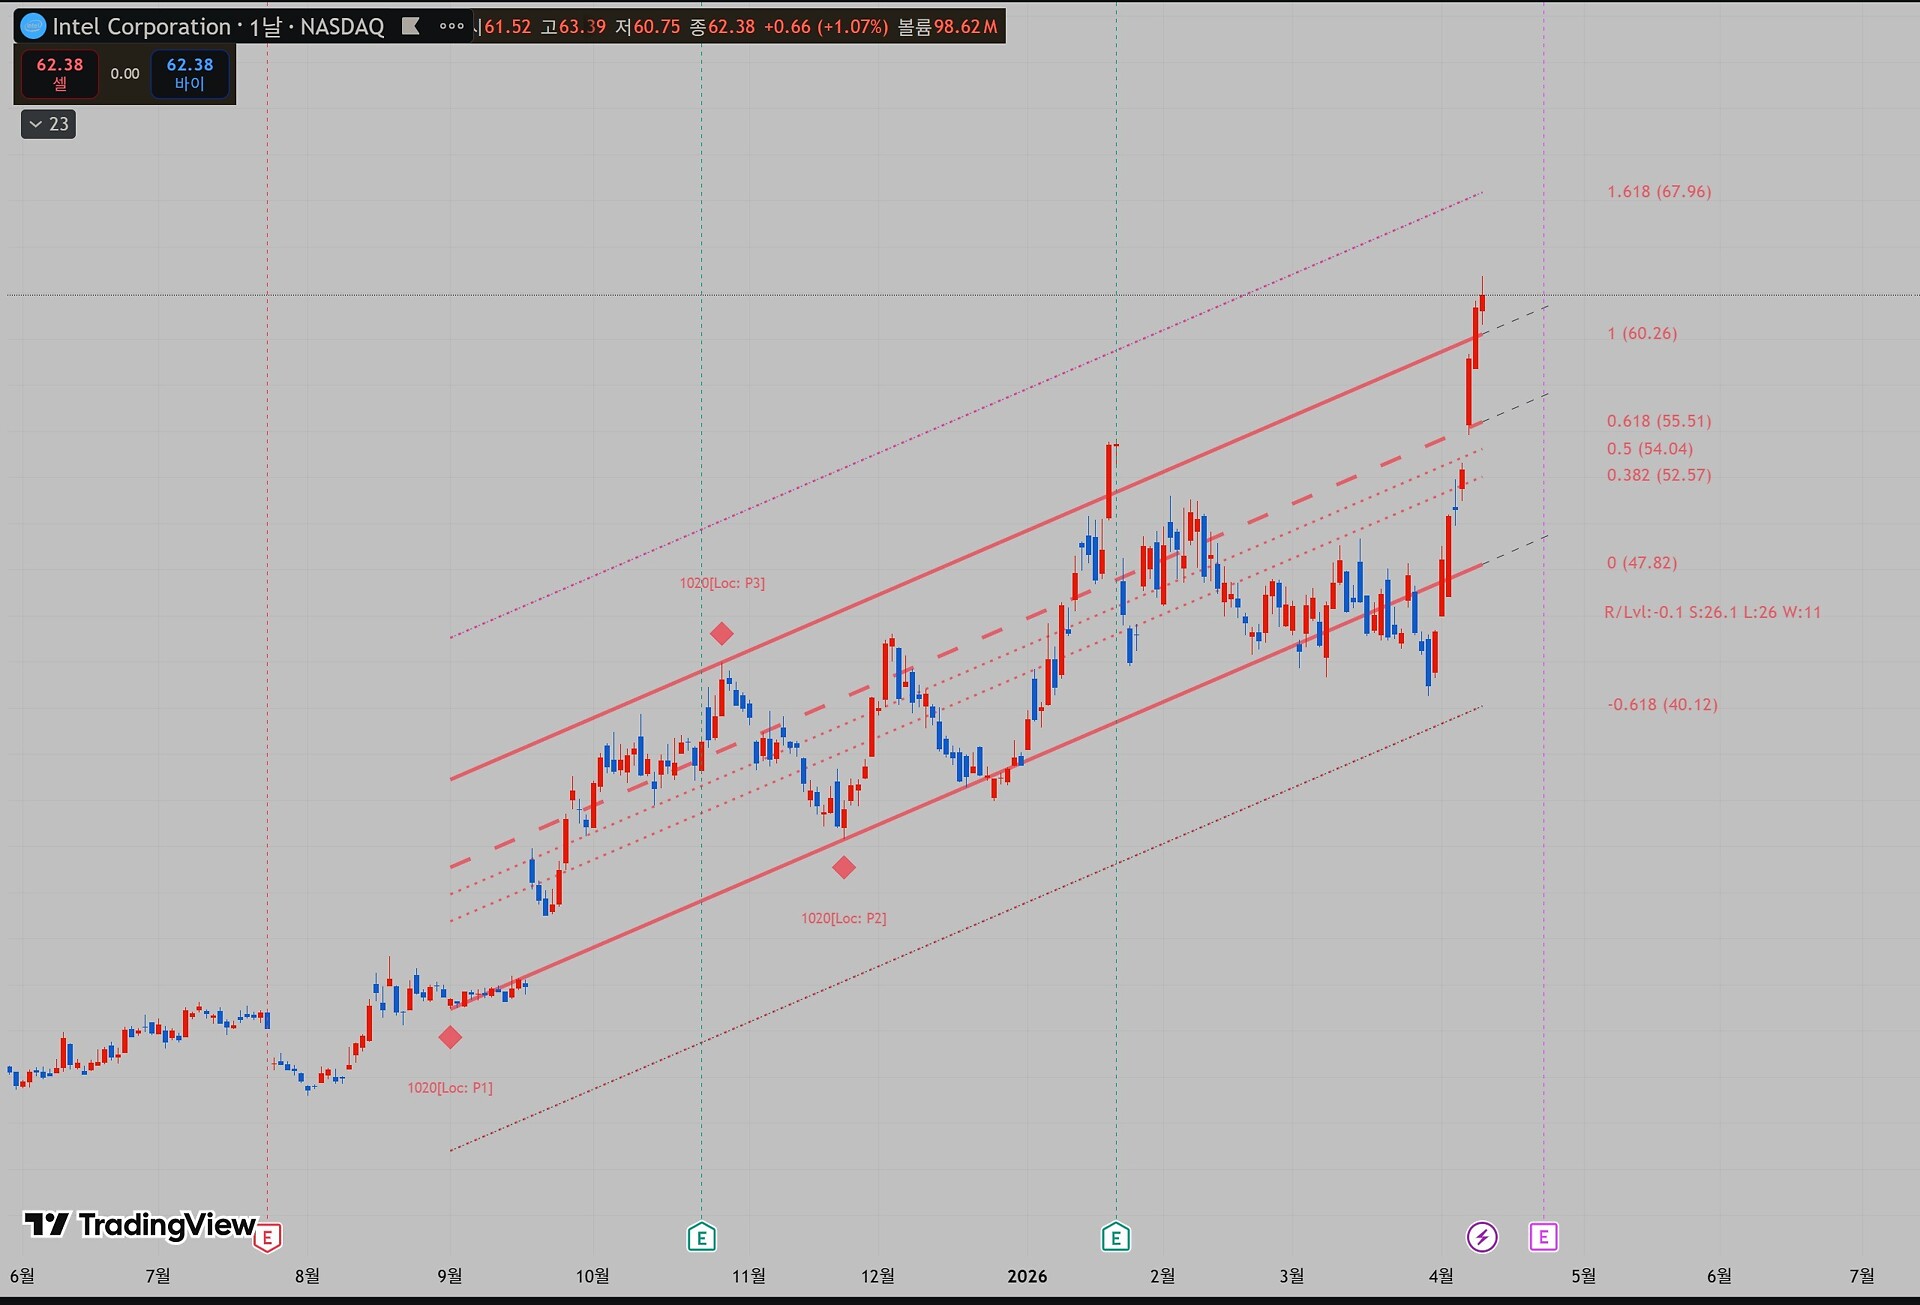Click the purple upcoming earnings E marker
Image resolution: width=1920 pixels, height=1305 pixels.
1543,1238
